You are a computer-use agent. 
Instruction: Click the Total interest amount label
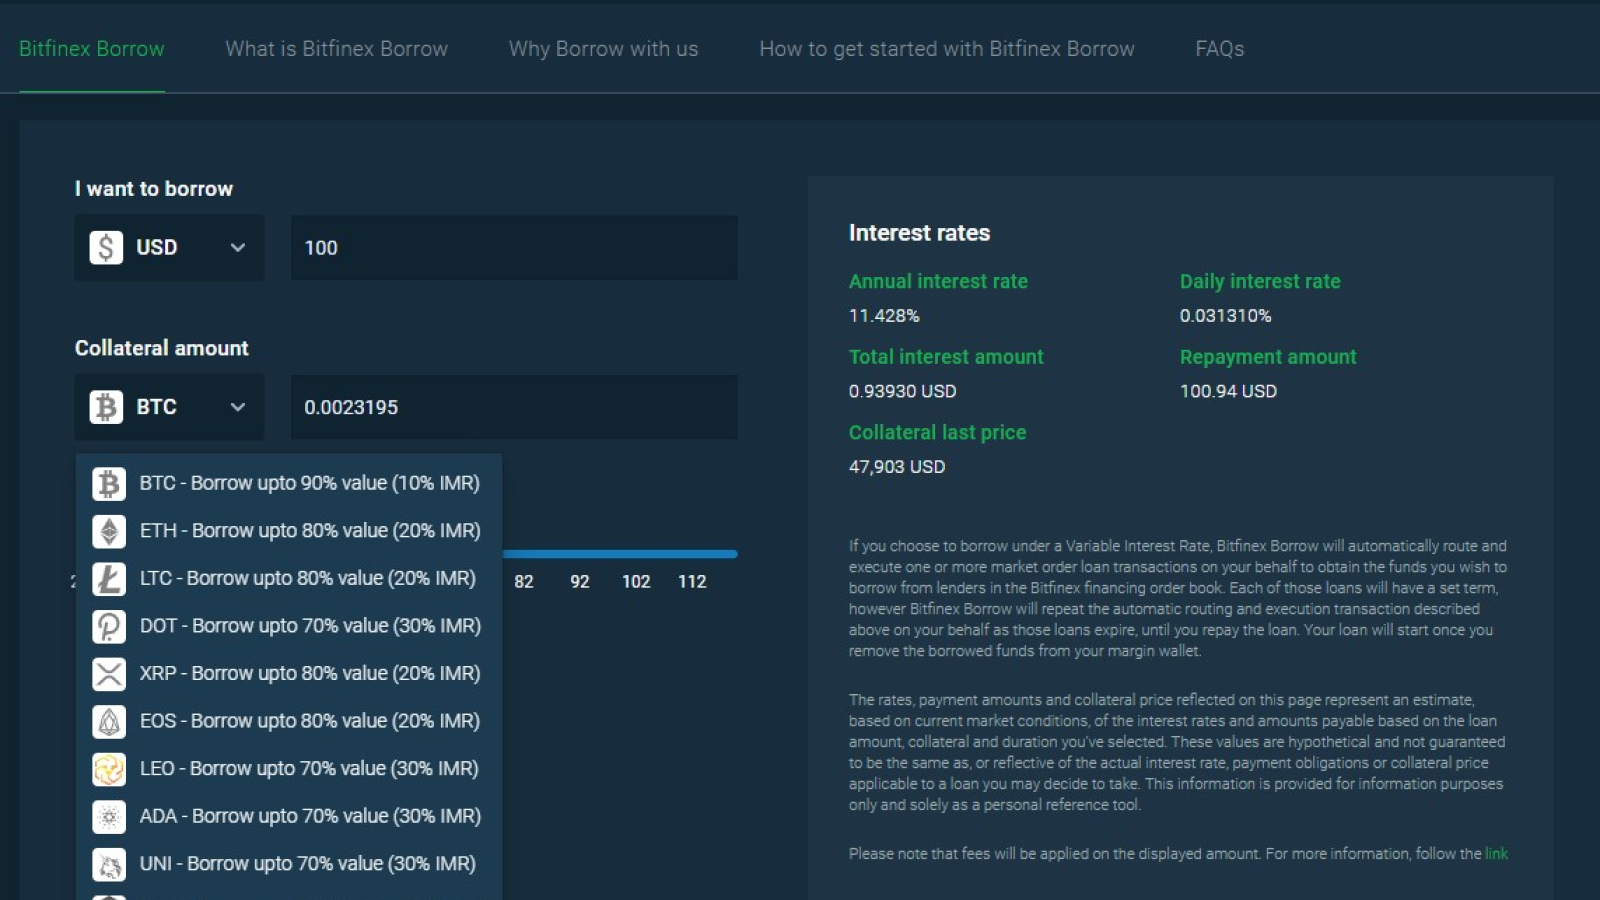point(946,357)
